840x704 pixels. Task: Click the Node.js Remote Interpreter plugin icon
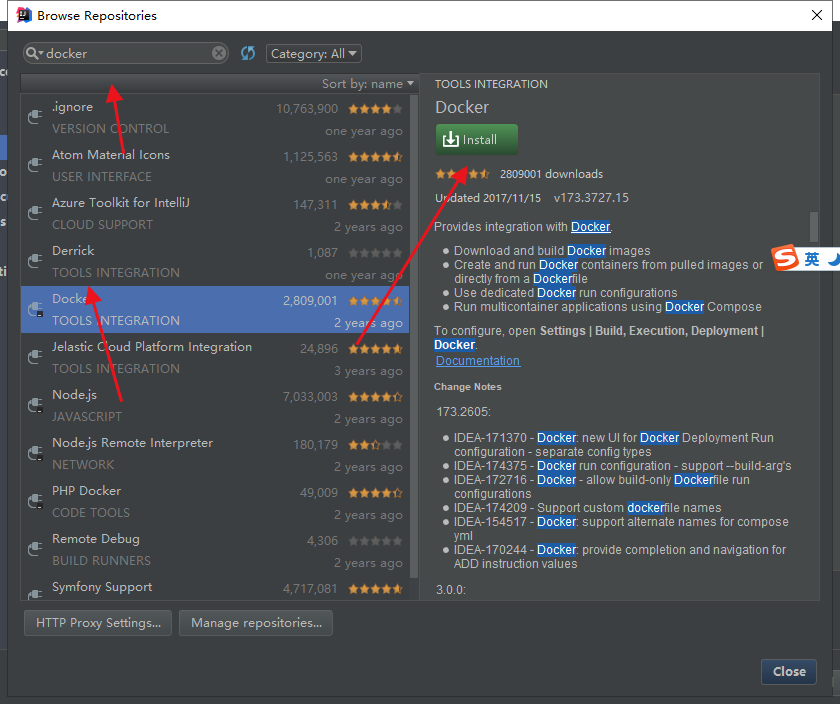coord(35,452)
